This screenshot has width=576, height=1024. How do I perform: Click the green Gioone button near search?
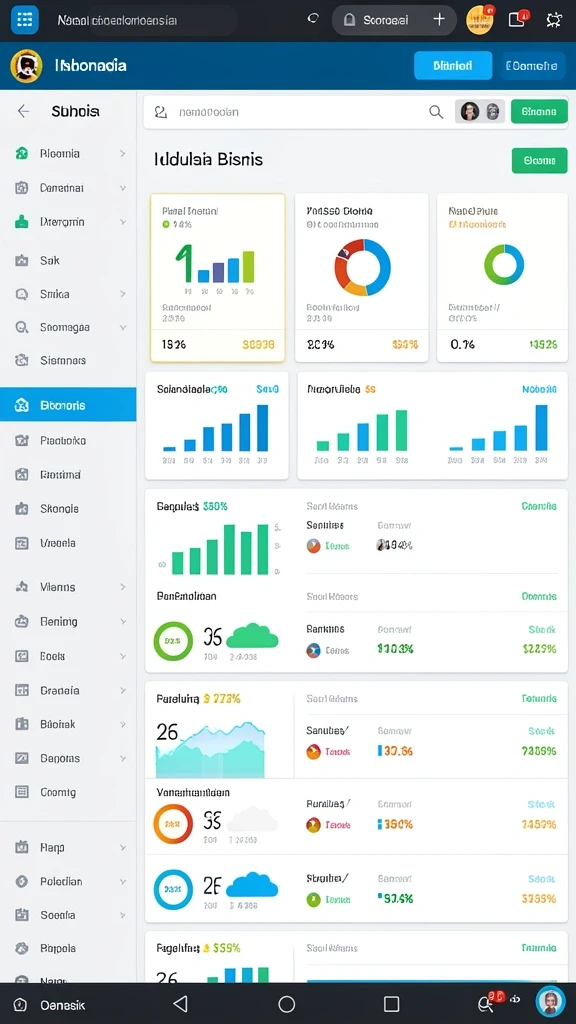539,112
